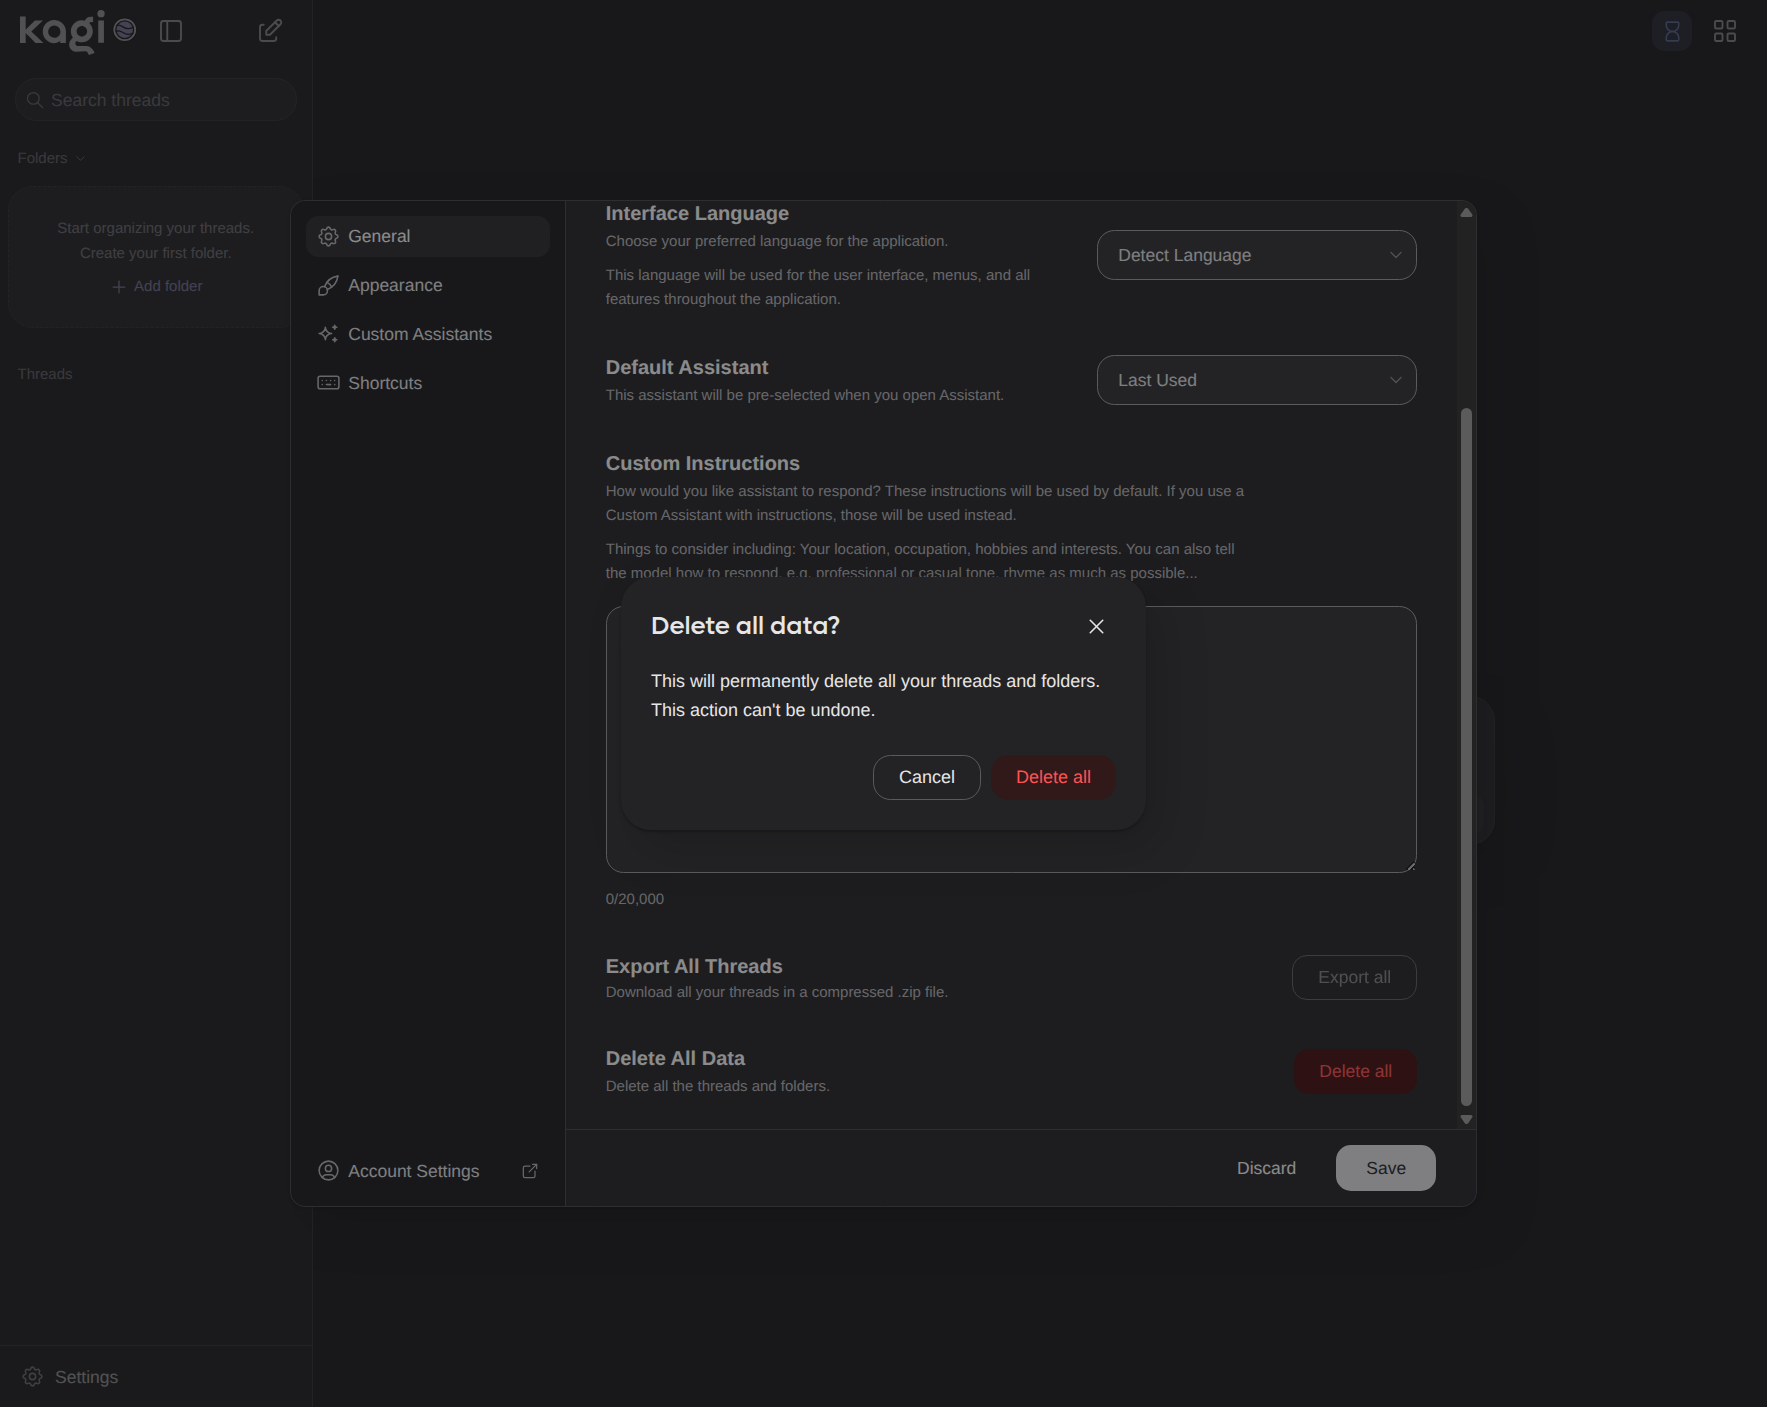This screenshot has width=1767, height=1407.
Task: Click the 0/20,000 character counter
Action: click(x=635, y=899)
